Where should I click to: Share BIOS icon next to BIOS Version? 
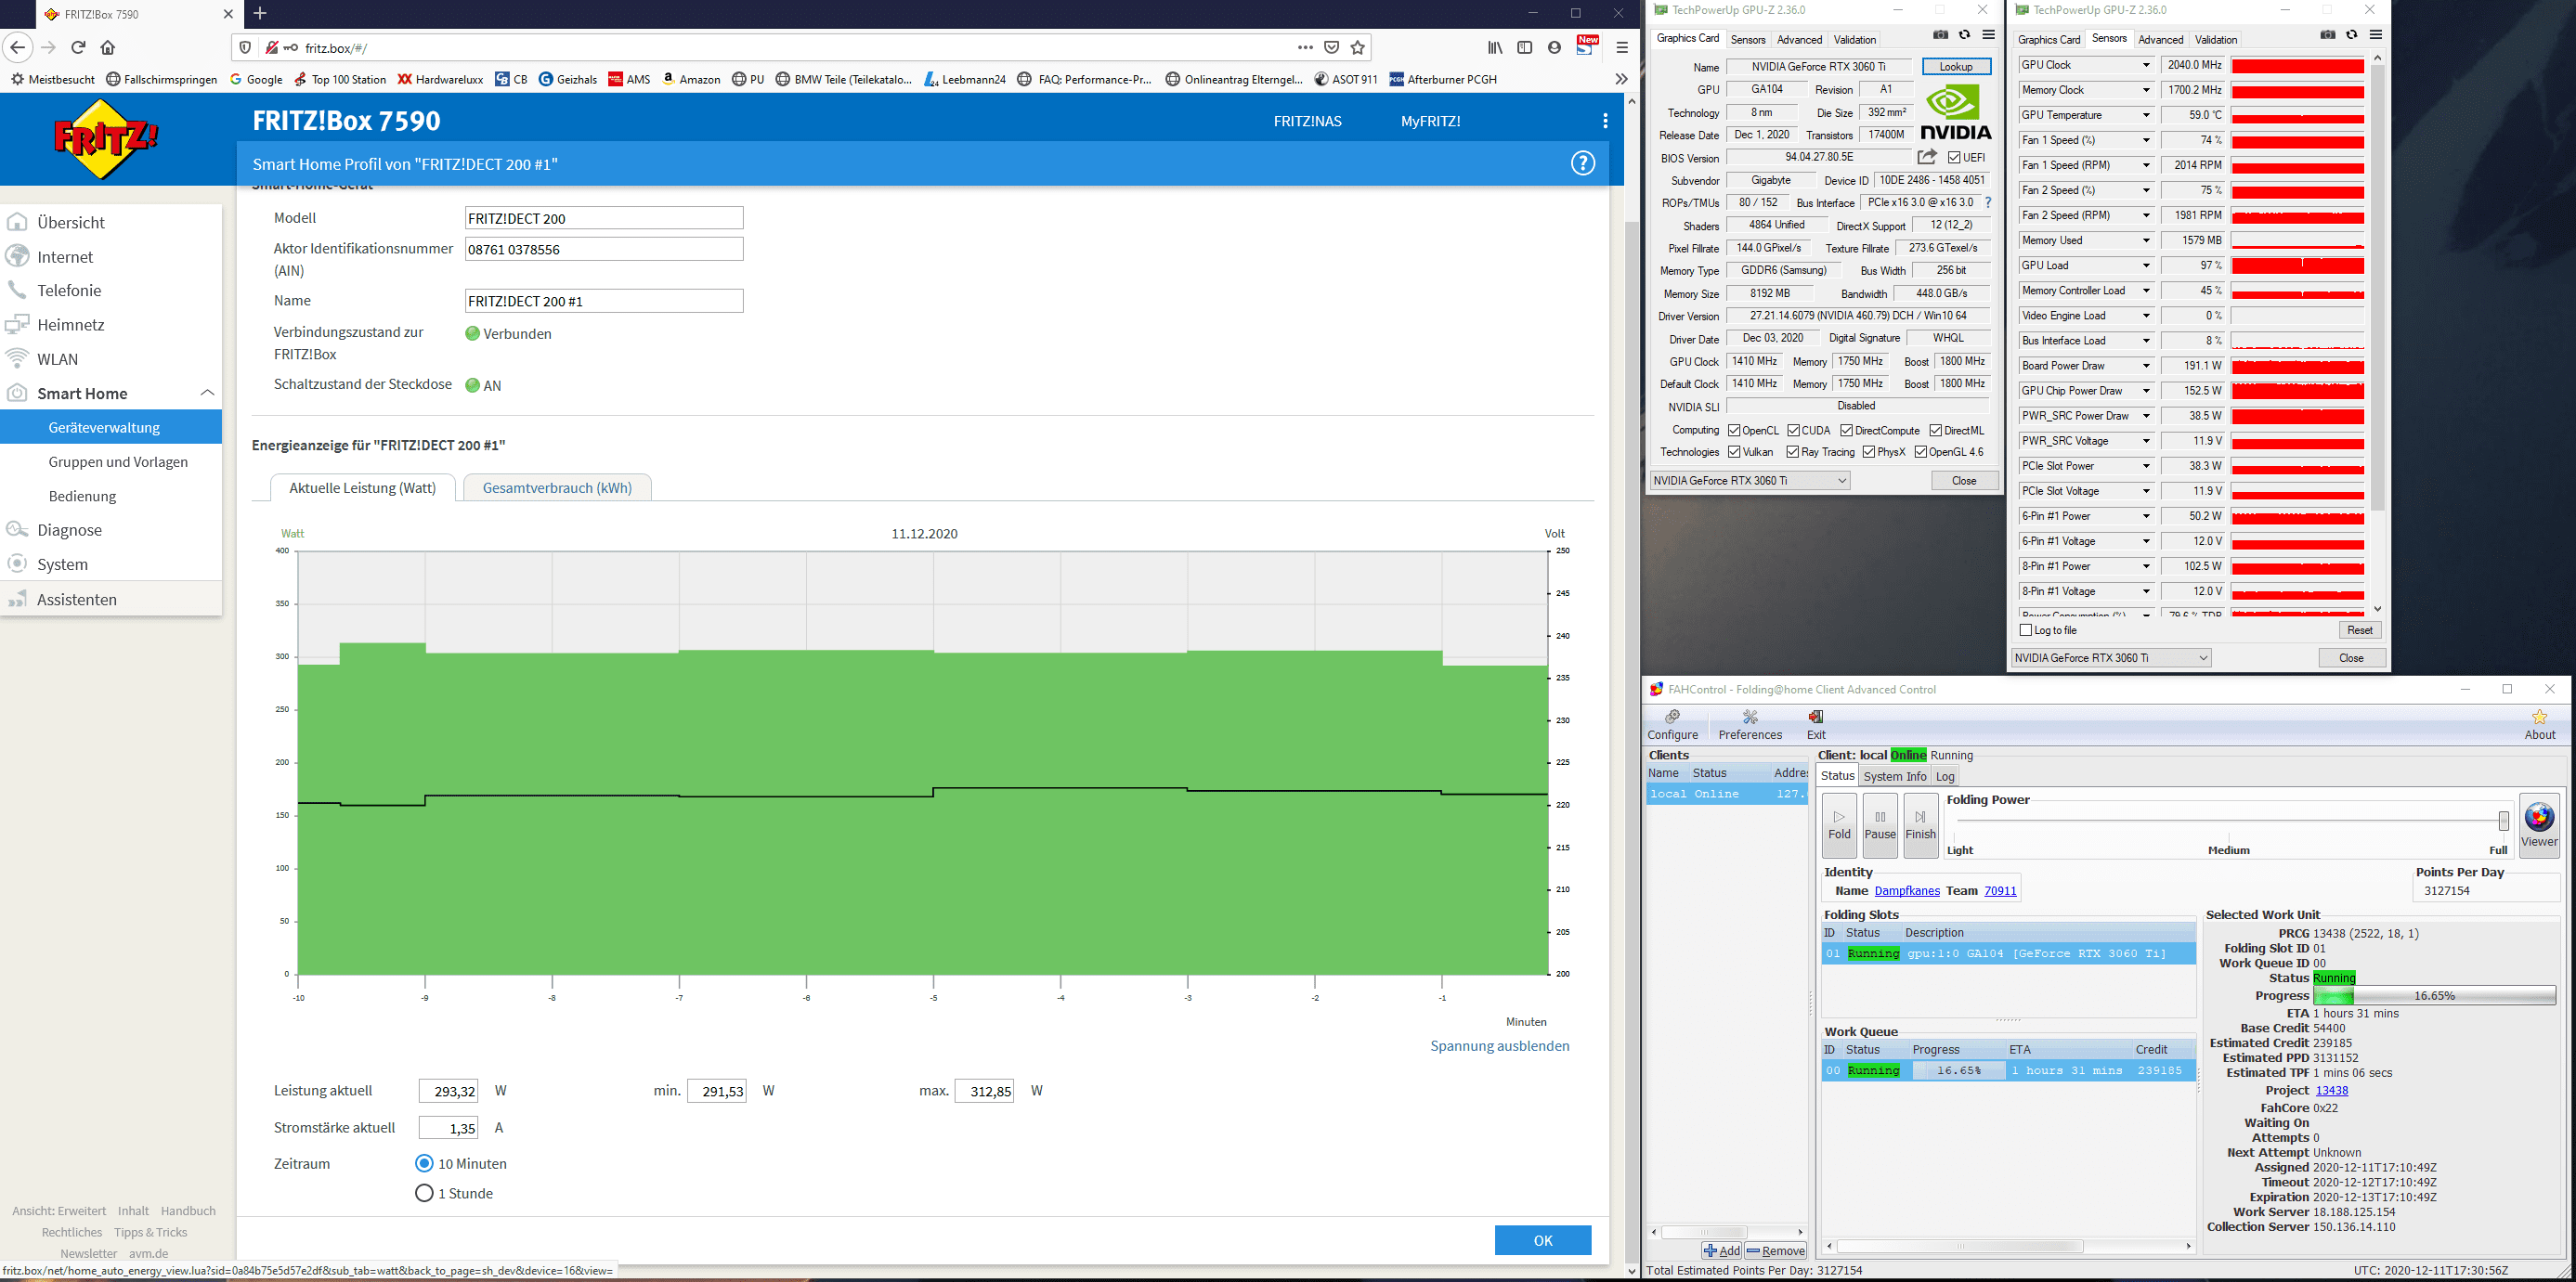pos(1927,157)
